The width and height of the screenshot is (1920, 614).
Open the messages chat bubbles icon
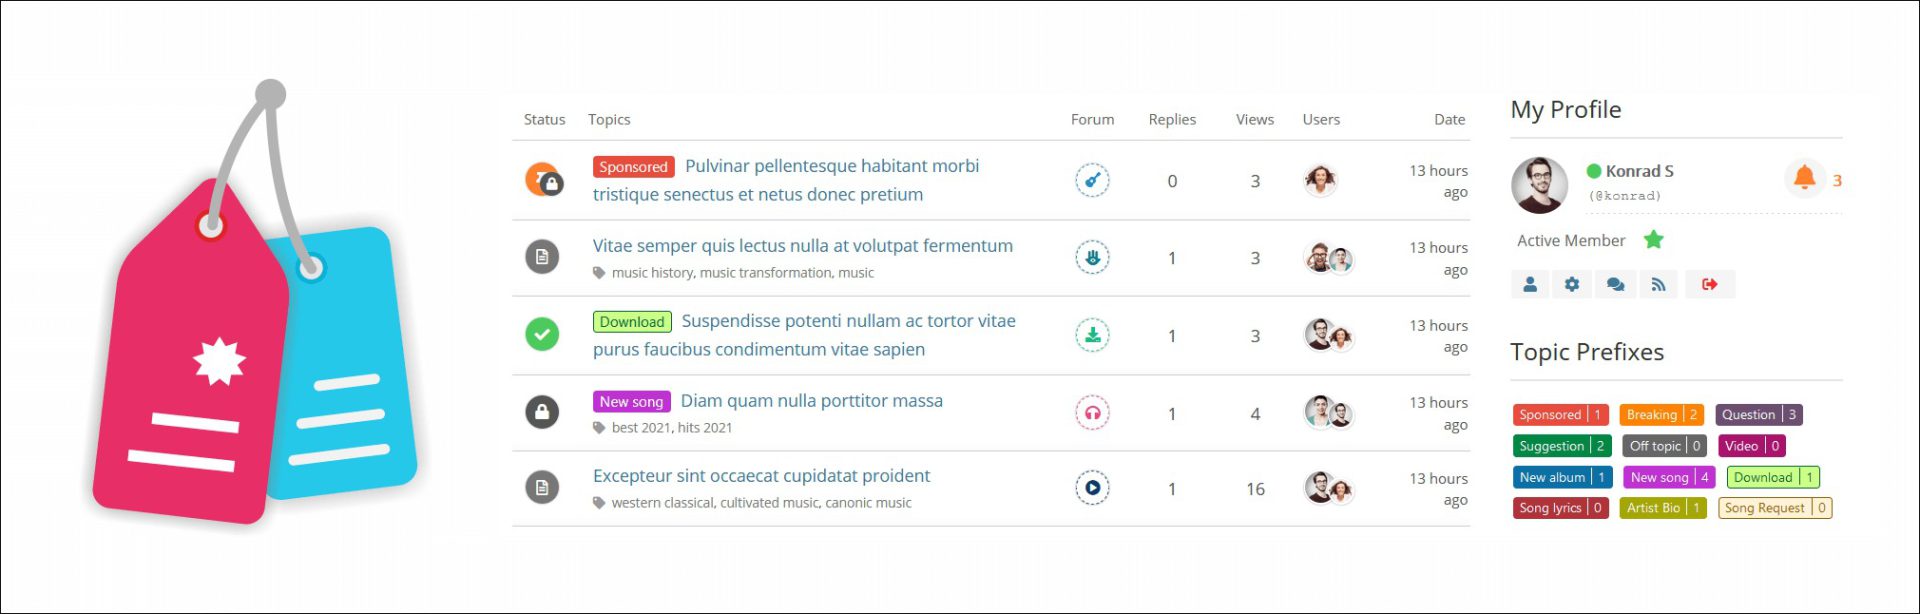[1615, 285]
